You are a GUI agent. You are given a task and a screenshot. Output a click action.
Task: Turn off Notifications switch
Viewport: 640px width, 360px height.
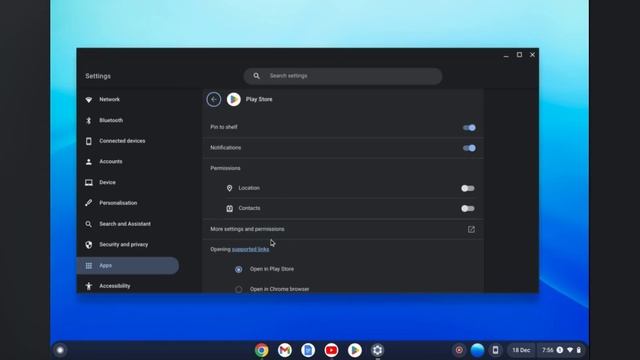click(x=469, y=148)
